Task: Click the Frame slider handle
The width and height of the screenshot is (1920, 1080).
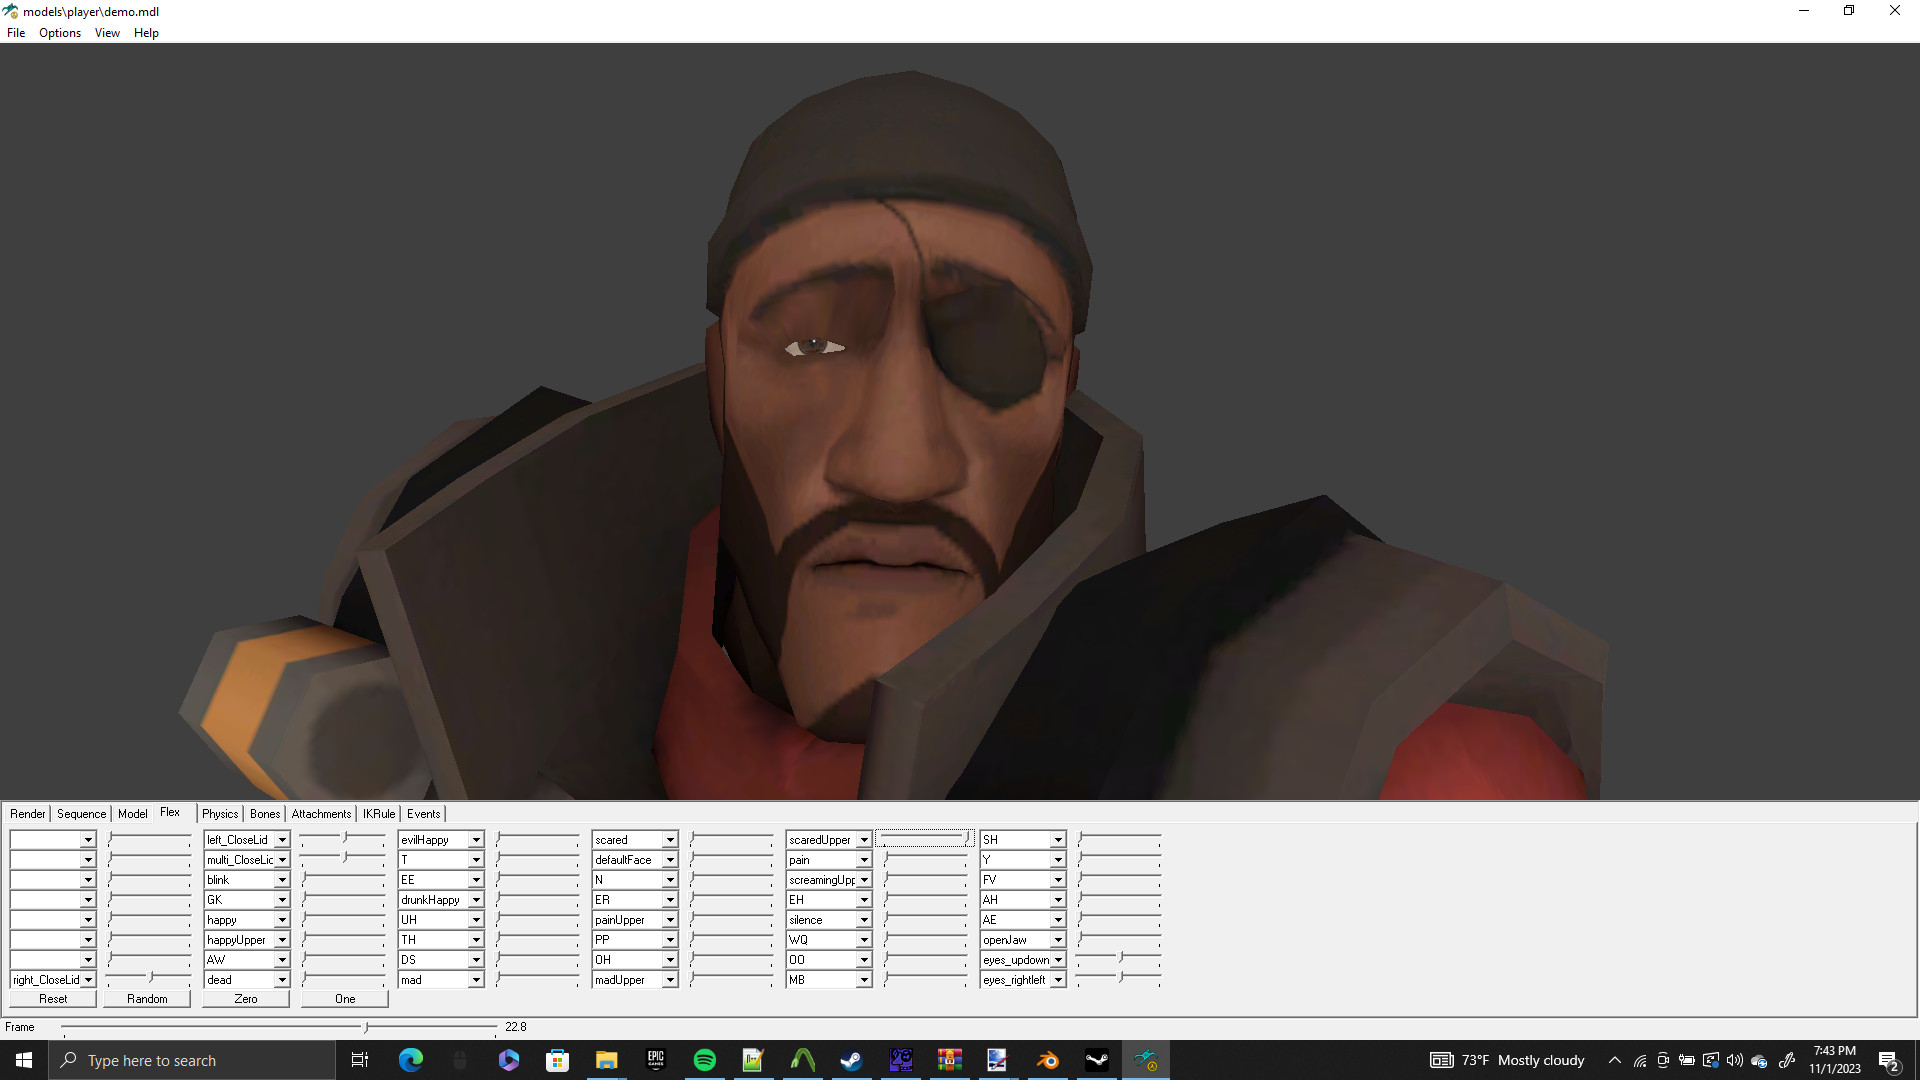Action: 367,1026
